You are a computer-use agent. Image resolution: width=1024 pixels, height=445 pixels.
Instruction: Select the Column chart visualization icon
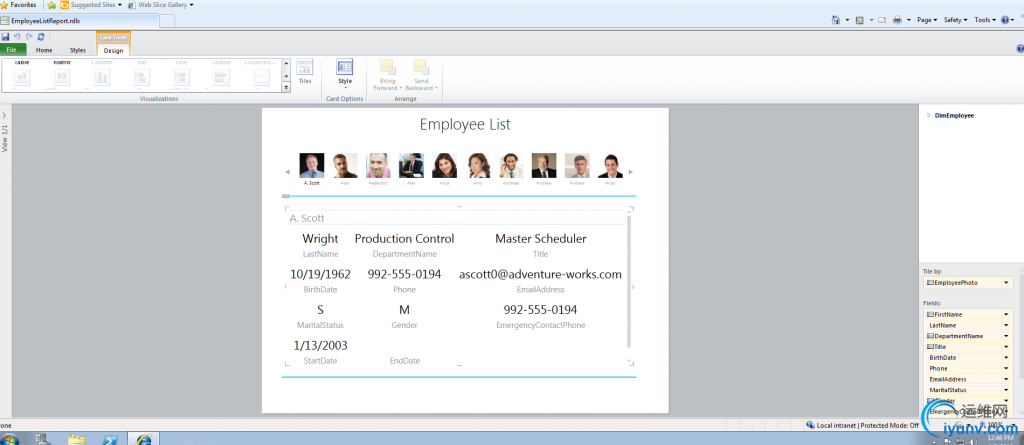click(101, 76)
